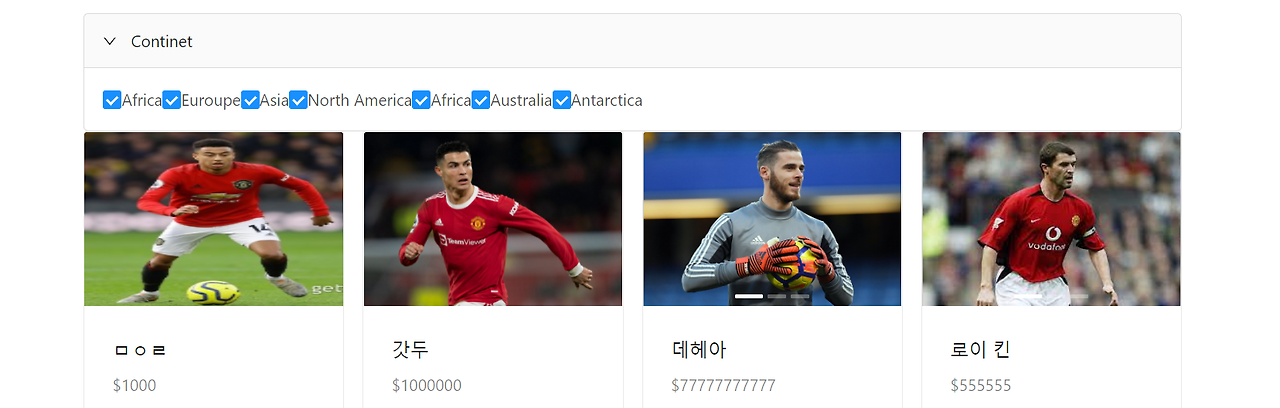Open the 로이 킨 product image
This screenshot has width=1280, height=408.
click(x=1051, y=219)
